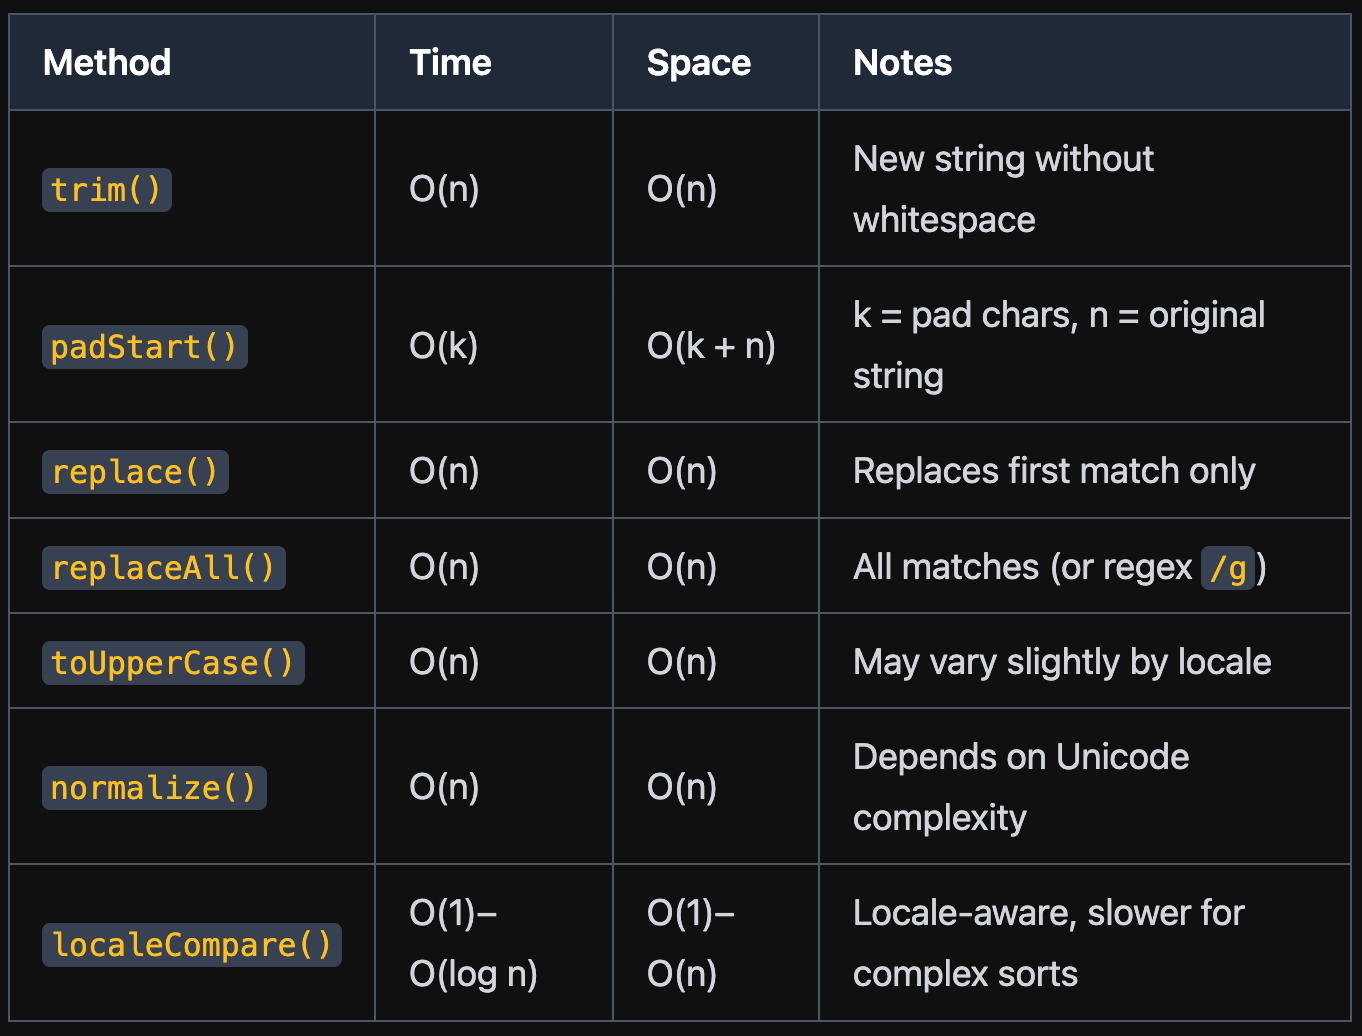Click 'Depends on Unicode complexity' note

point(1021,787)
